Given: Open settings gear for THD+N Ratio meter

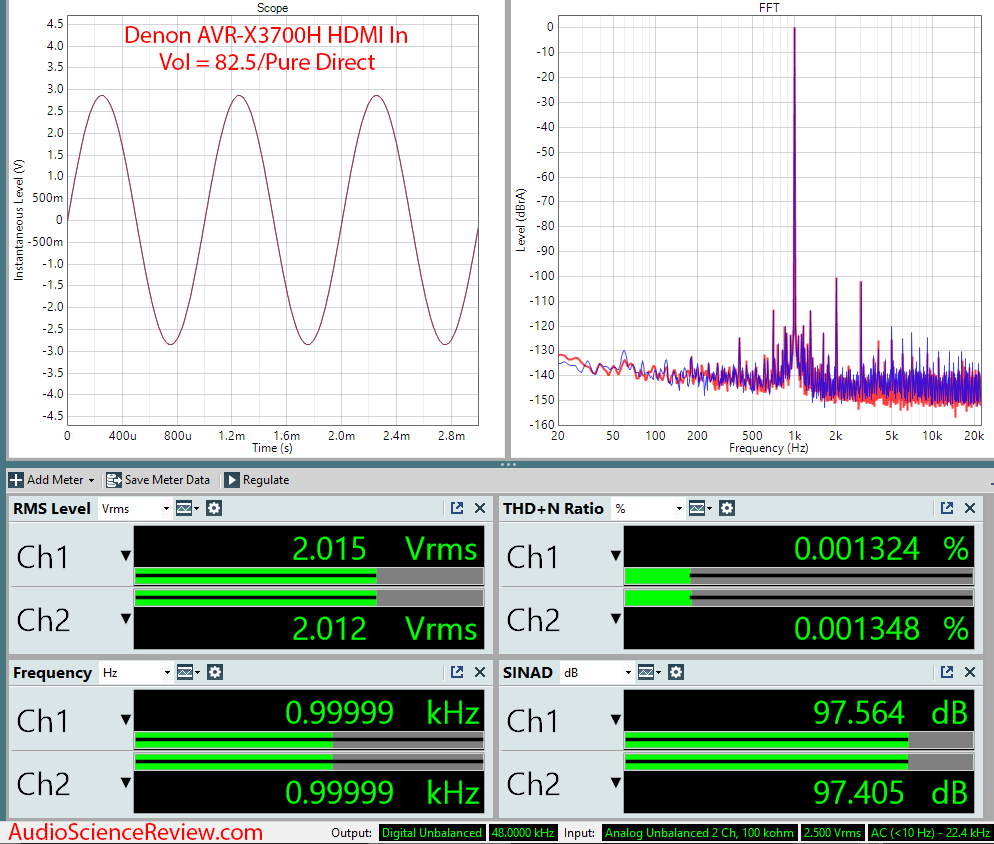Looking at the screenshot, I should [727, 509].
